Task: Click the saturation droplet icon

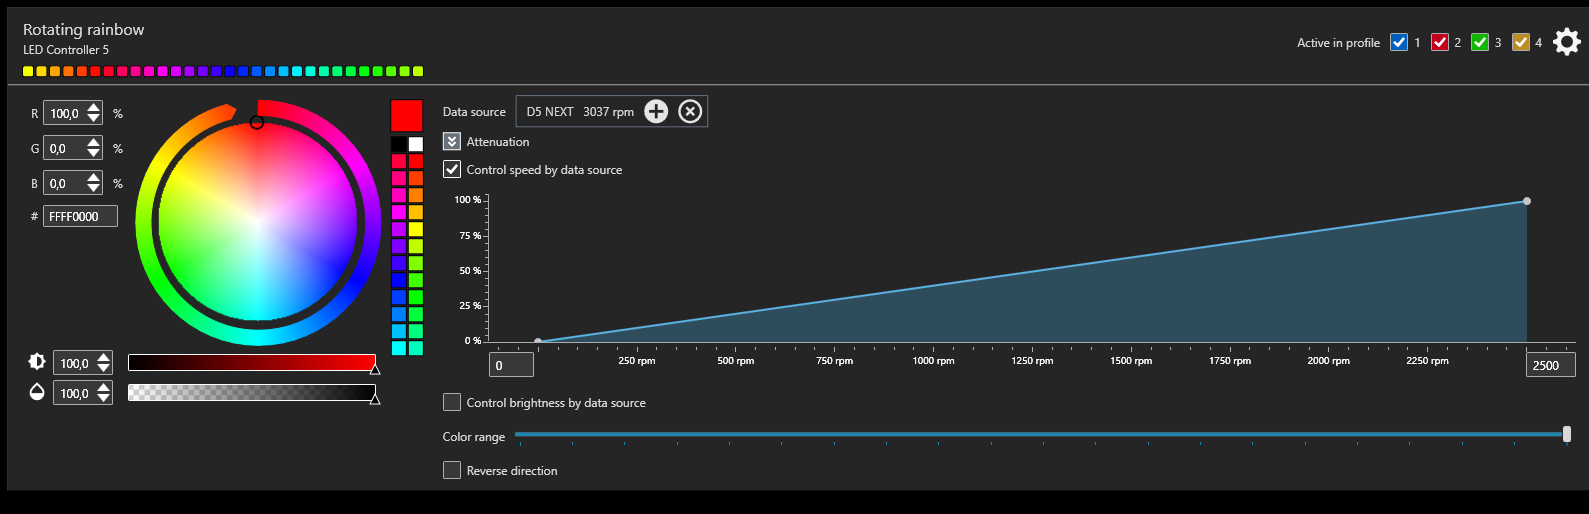Action: (37, 392)
